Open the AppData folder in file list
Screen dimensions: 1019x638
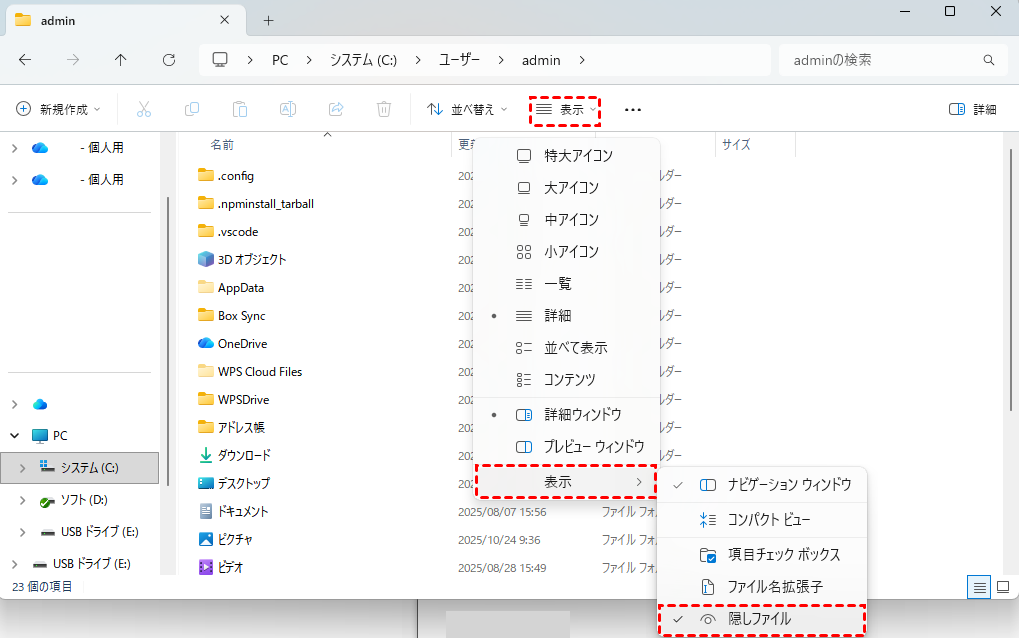click(x=241, y=288)
